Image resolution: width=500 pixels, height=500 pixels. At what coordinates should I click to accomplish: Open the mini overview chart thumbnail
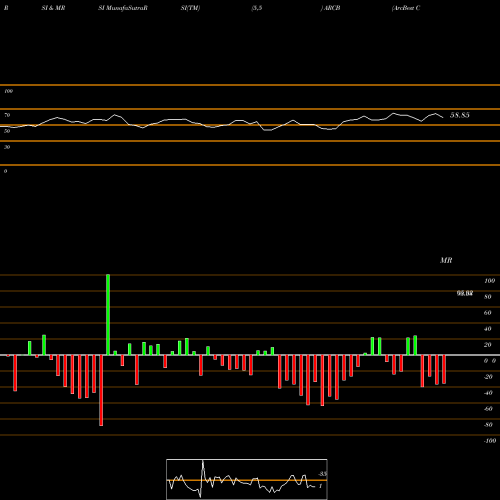pos(247,479)
